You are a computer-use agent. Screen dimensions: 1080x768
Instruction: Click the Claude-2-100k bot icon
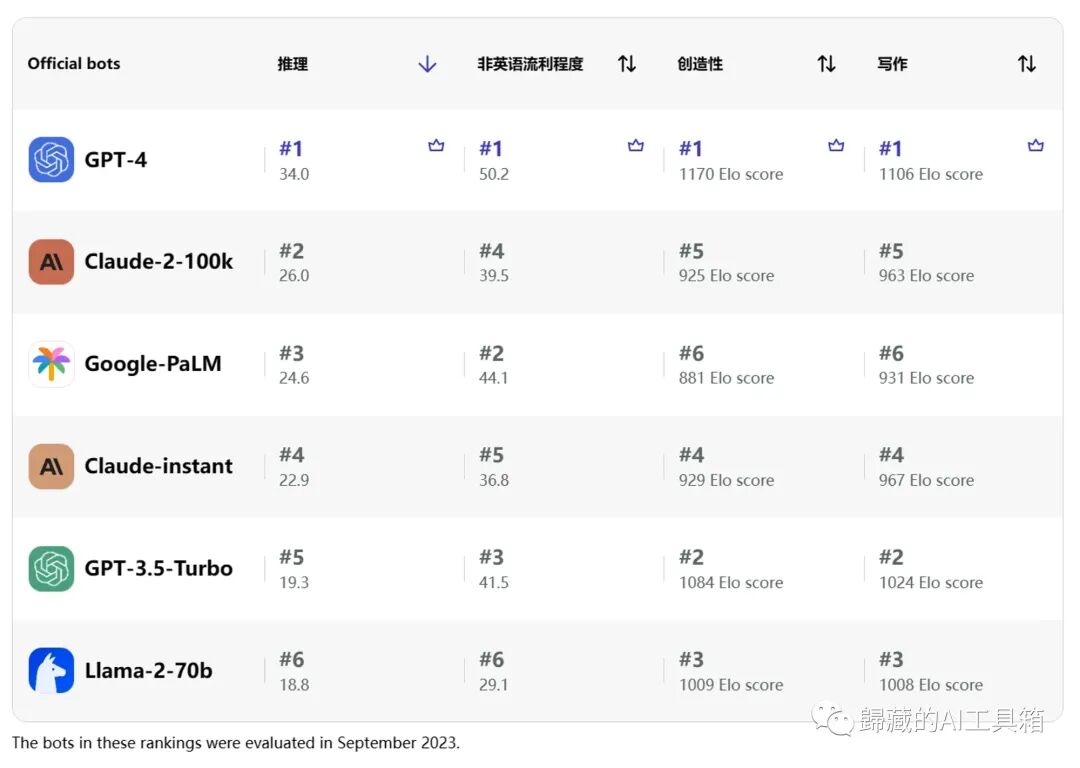point(51,262)
